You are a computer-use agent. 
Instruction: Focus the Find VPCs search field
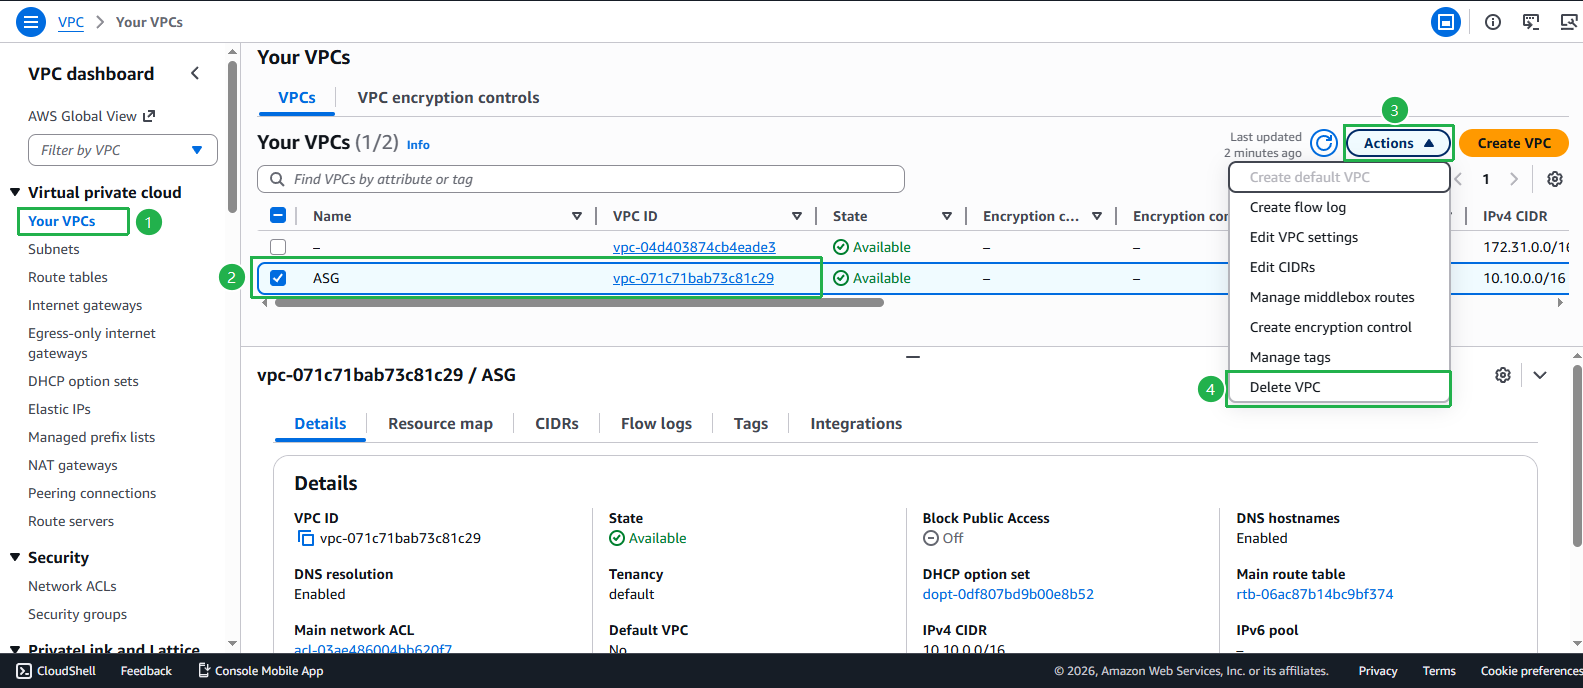click(x=581, y=179)
